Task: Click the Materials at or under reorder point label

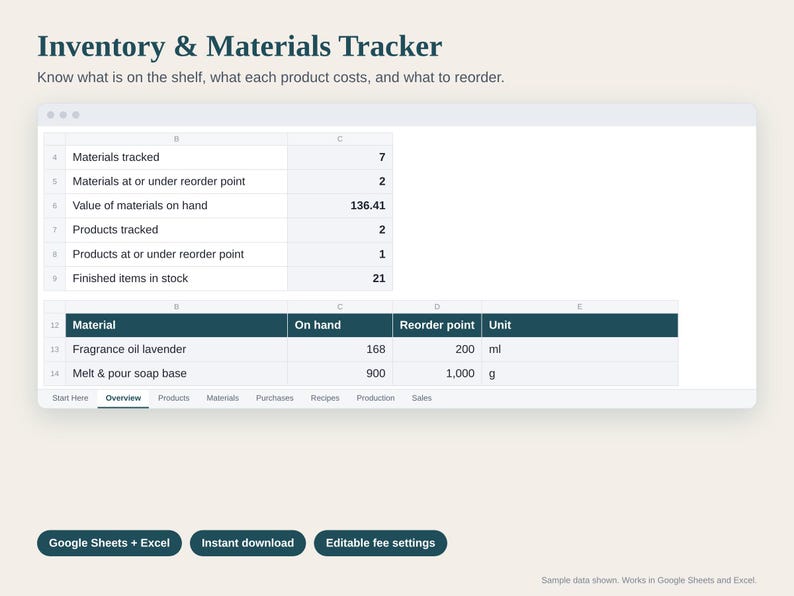Action: pyautogui.click(x=176, y=181)
